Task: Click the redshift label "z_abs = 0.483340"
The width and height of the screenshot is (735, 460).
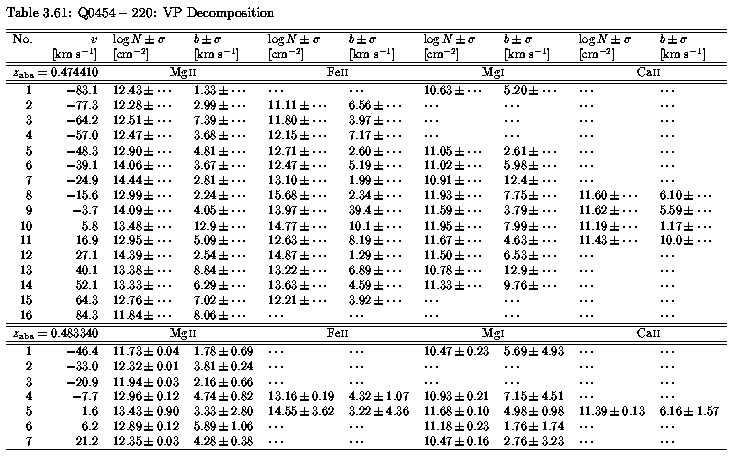Action: click(55, 334)
